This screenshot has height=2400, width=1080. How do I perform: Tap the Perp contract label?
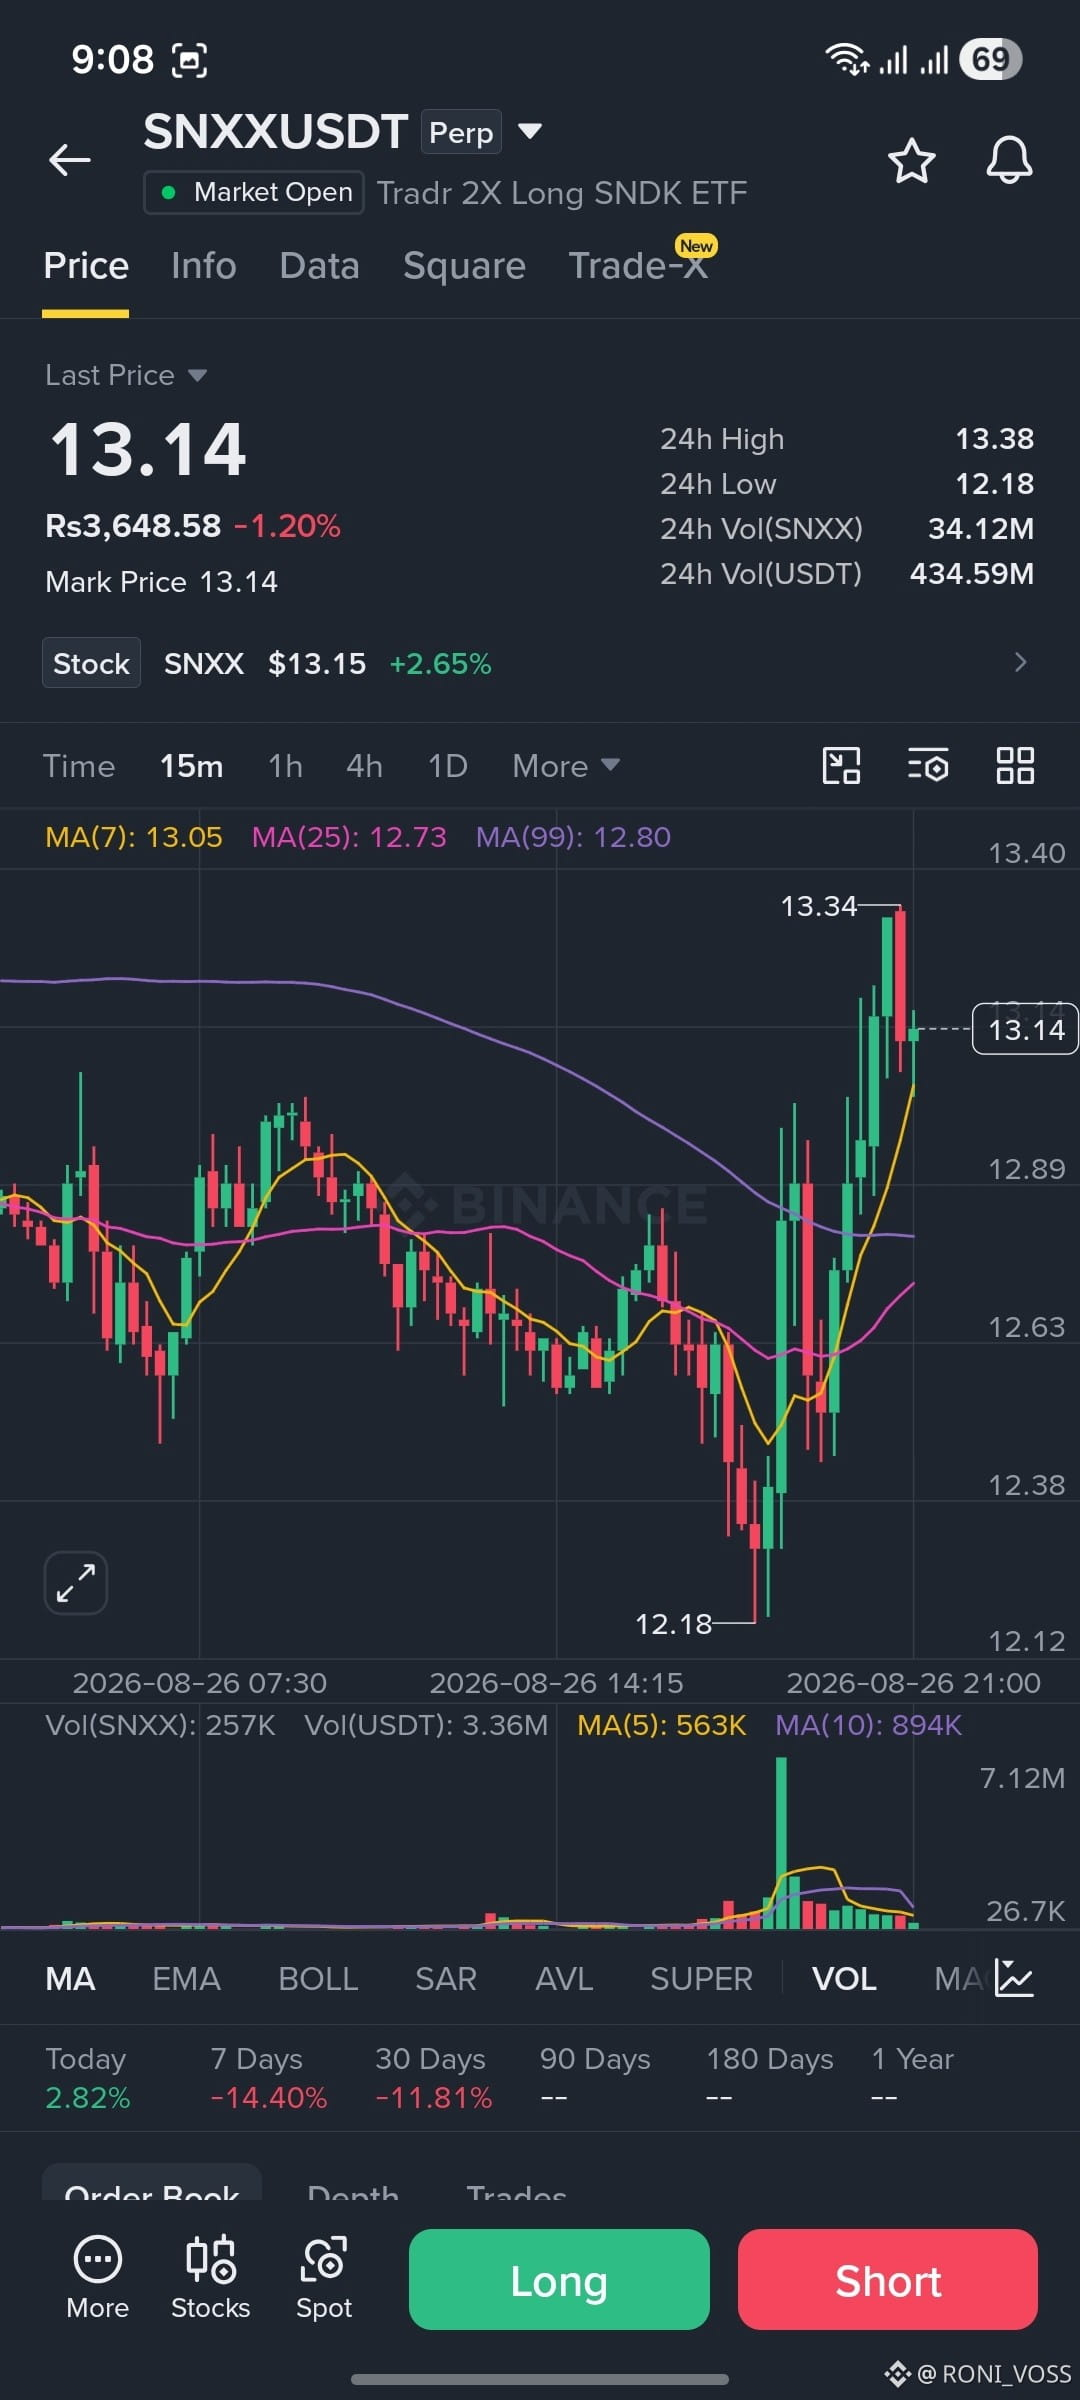[x=461, y=132]
